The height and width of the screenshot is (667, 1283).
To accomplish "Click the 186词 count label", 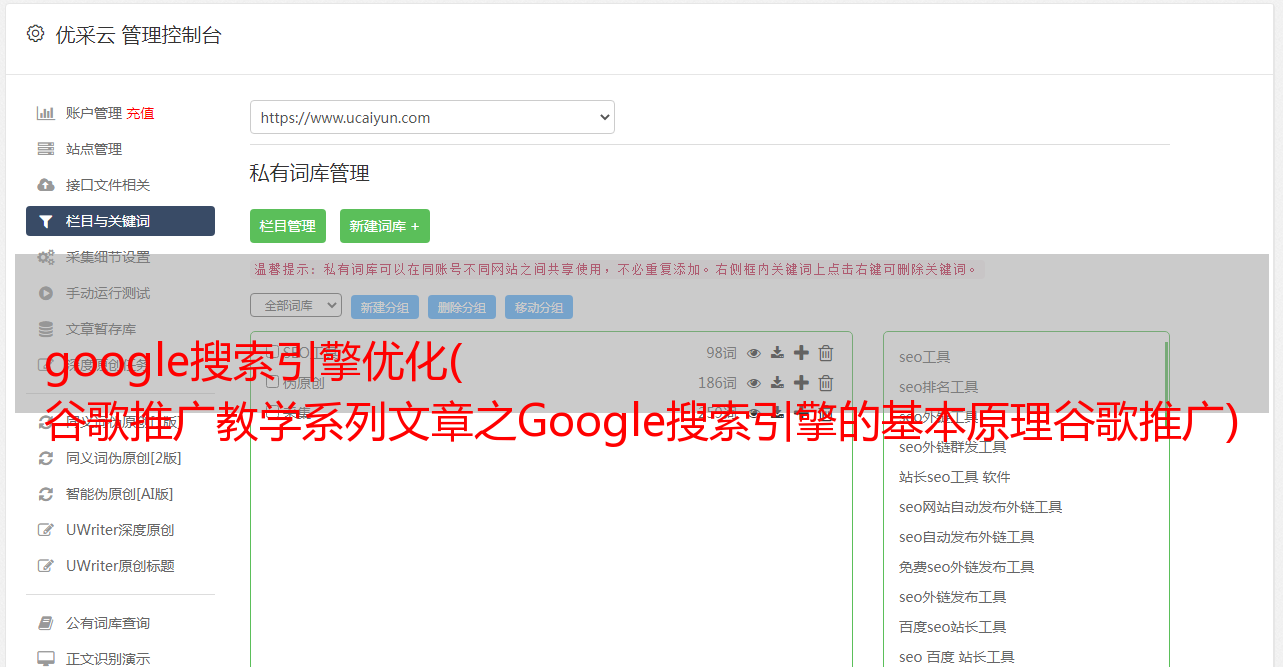I will pyautogui.click(x=717, y=383).
